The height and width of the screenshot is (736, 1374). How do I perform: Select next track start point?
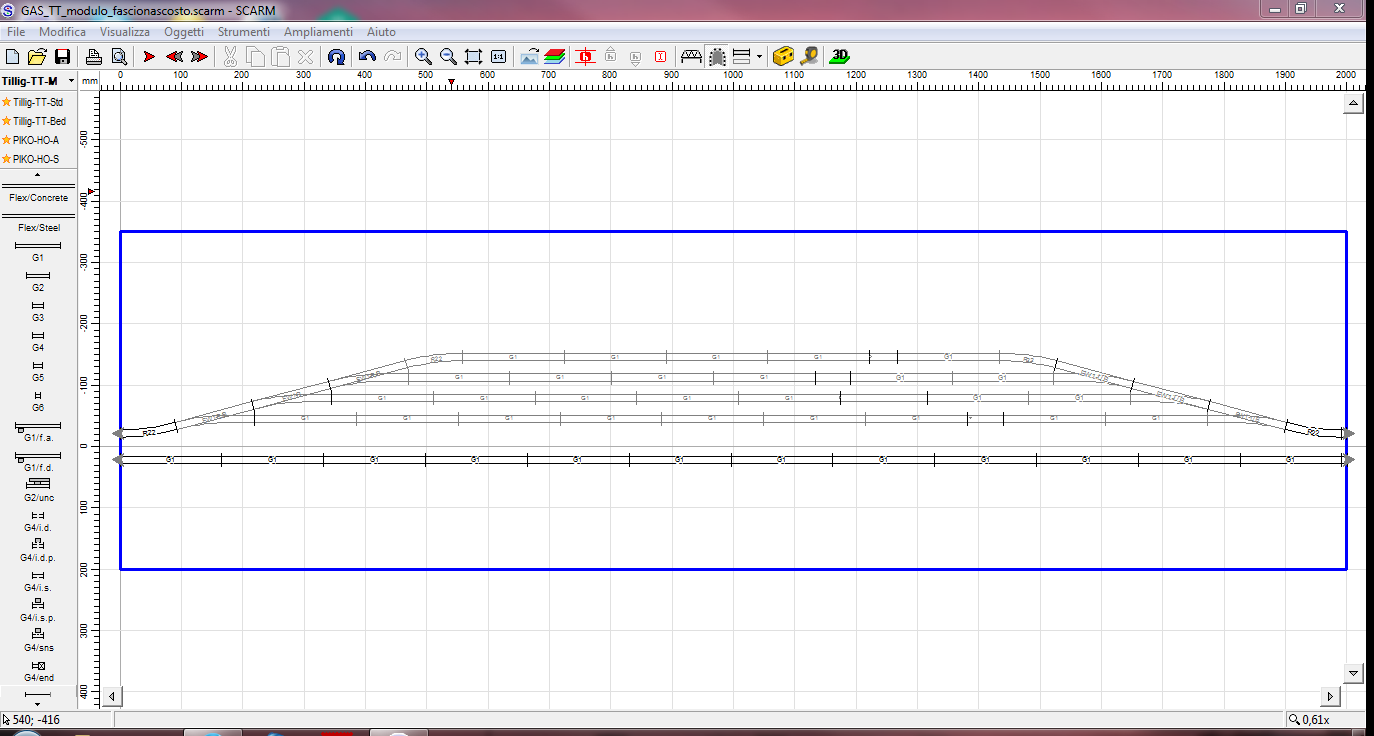pyautogui.click(x=199, y=57)
